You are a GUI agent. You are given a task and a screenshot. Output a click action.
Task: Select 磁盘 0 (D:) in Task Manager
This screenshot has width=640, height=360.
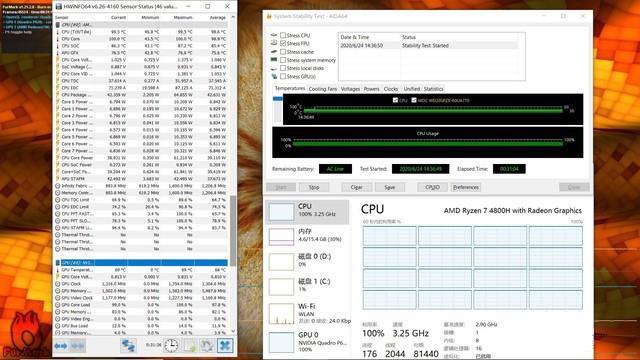coord(308,261)
